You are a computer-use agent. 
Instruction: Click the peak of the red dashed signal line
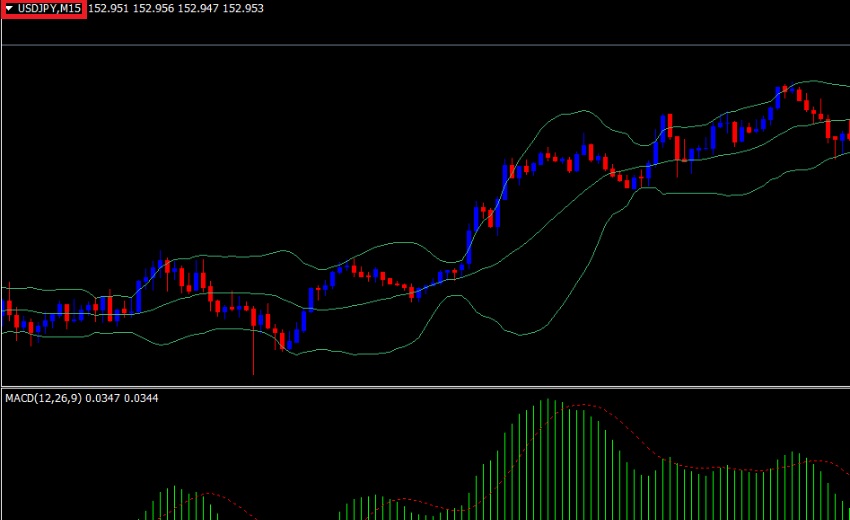[x=578, y=406]
